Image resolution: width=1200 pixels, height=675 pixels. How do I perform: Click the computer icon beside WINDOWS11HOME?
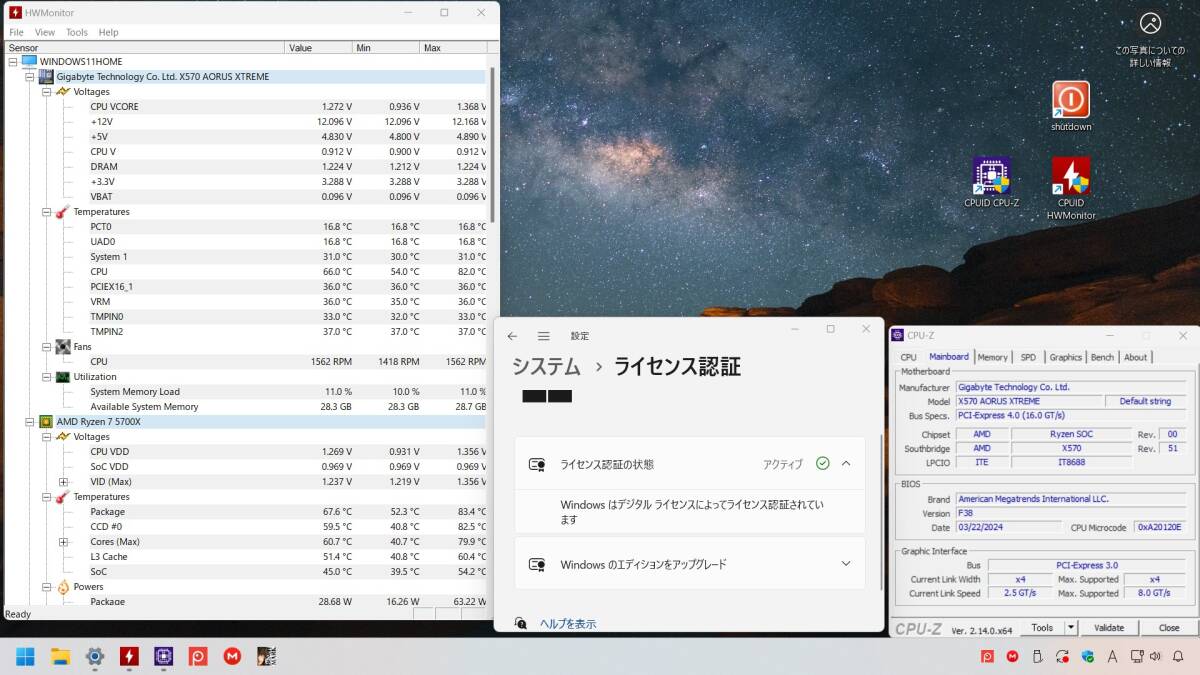click(29, 61)
